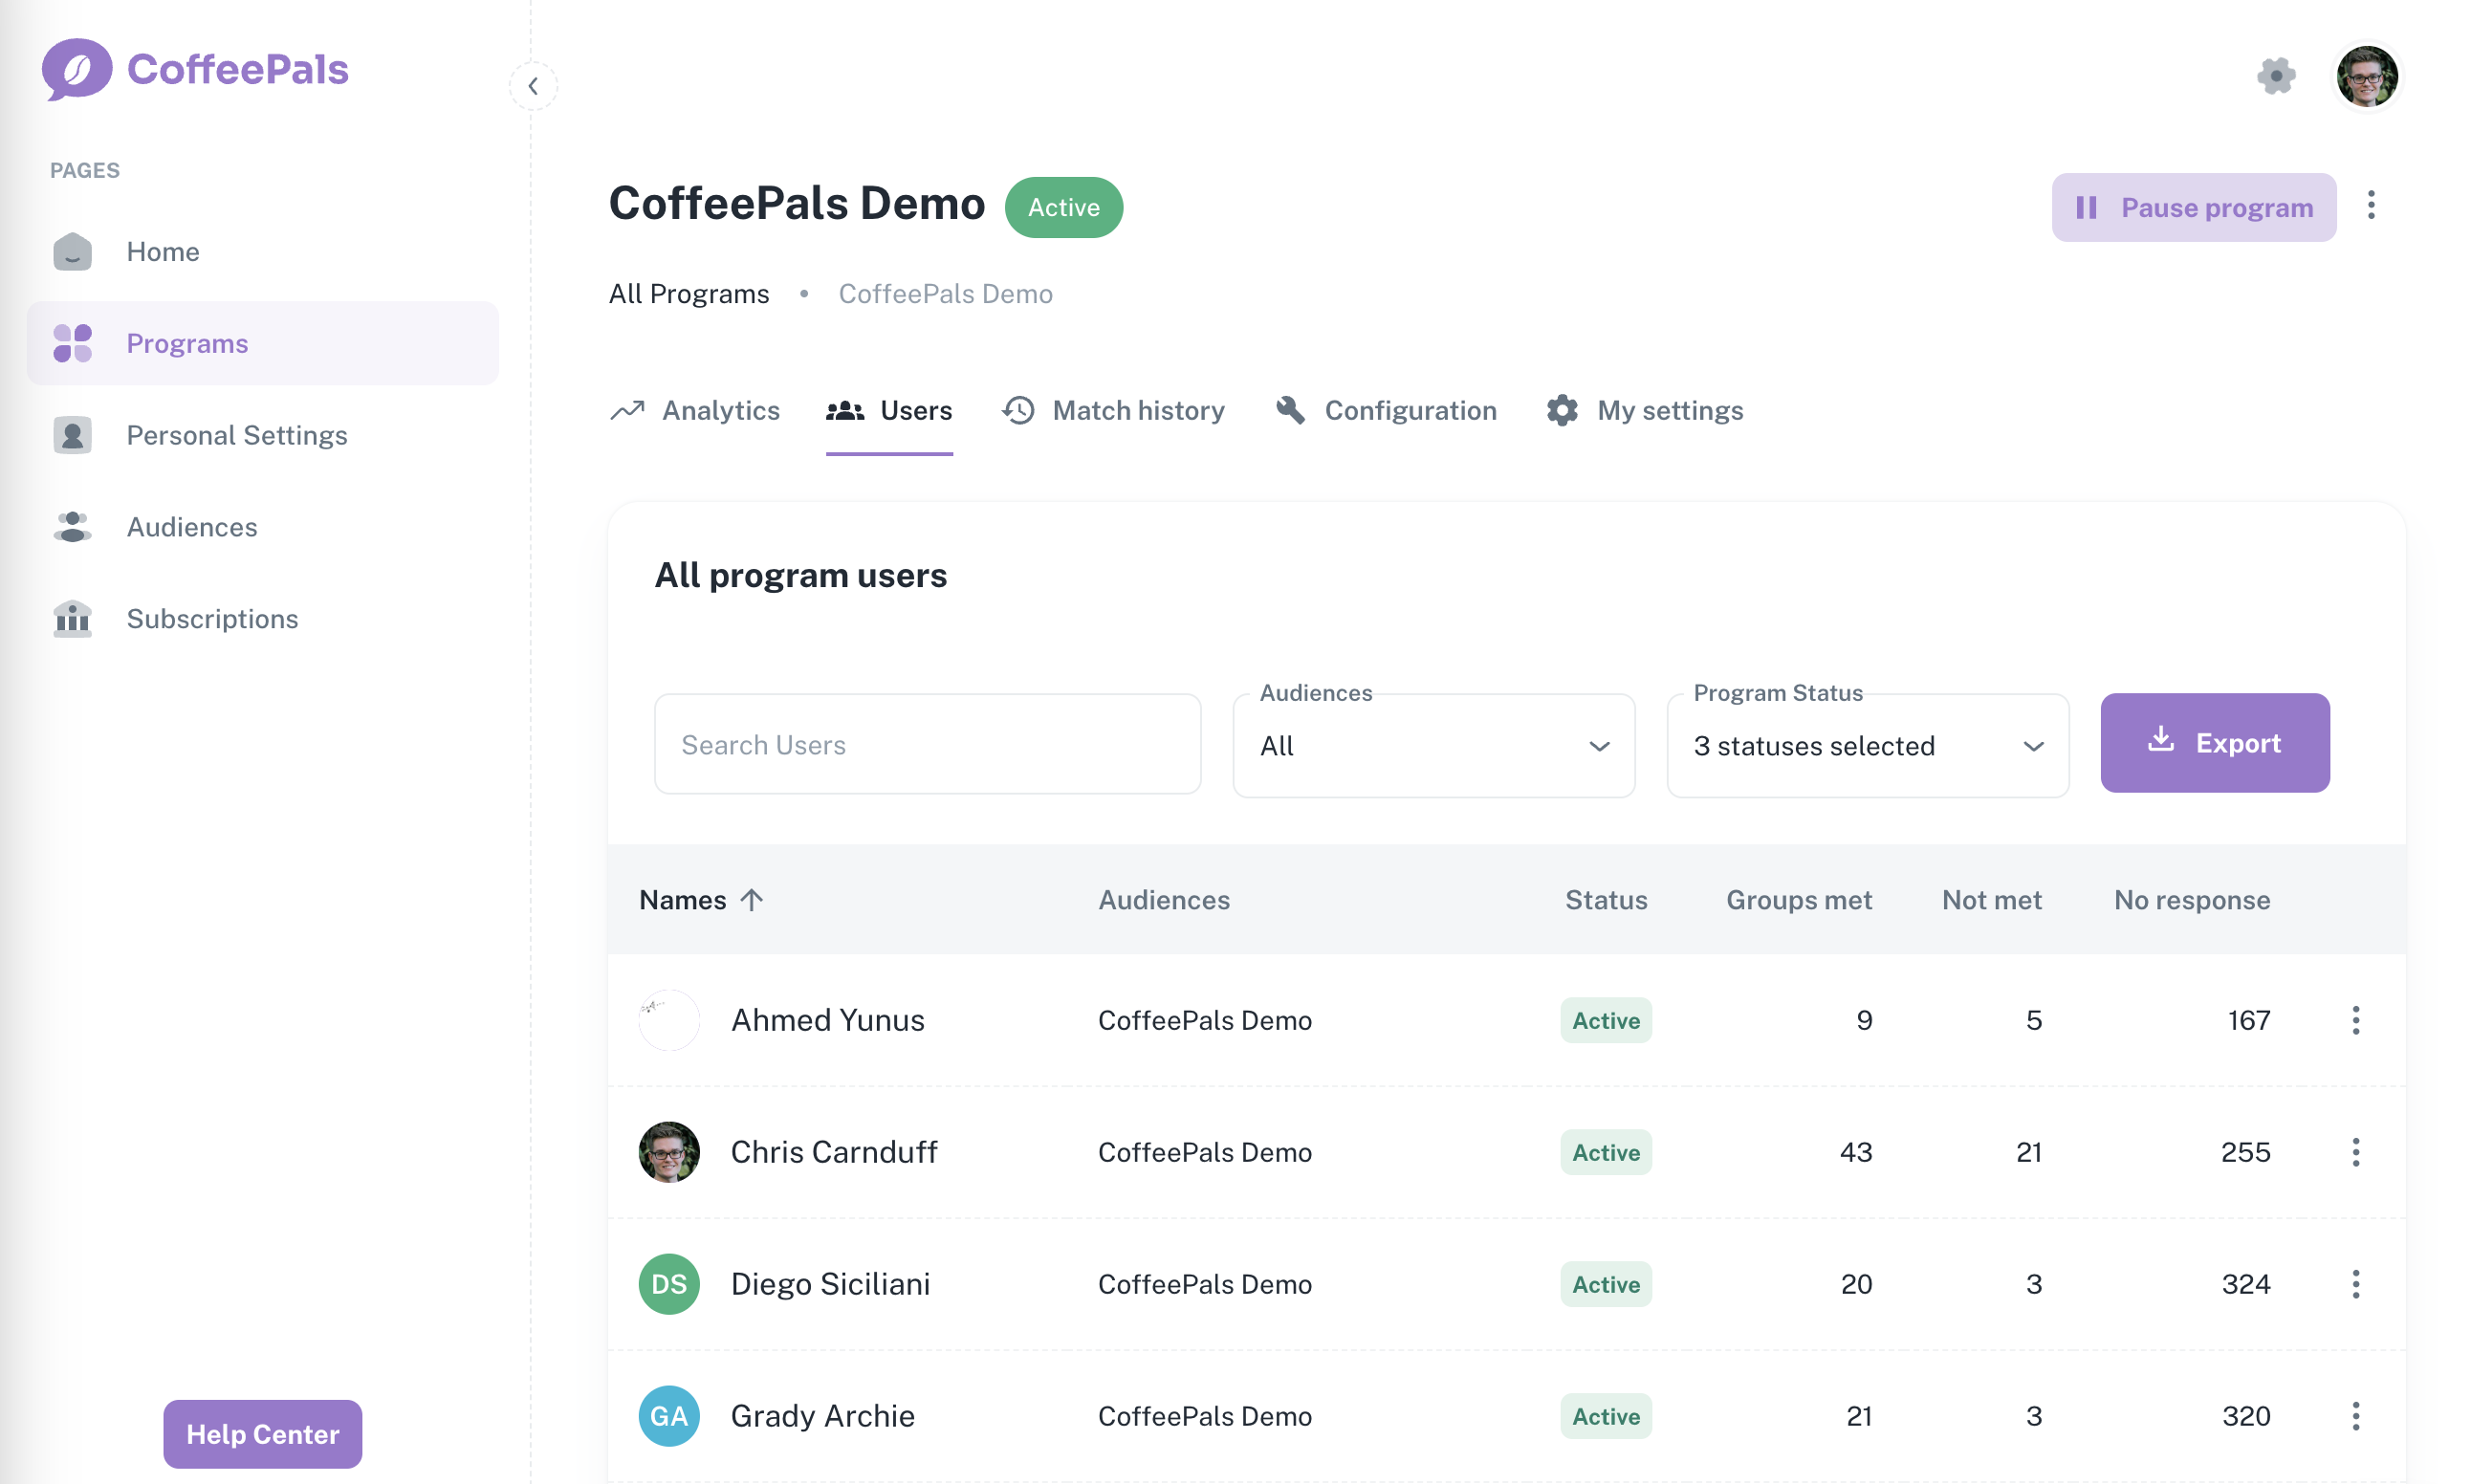Open the Audiences sidebar page
Viewport: 2471px width, 1484px height.
click(191, 527)
